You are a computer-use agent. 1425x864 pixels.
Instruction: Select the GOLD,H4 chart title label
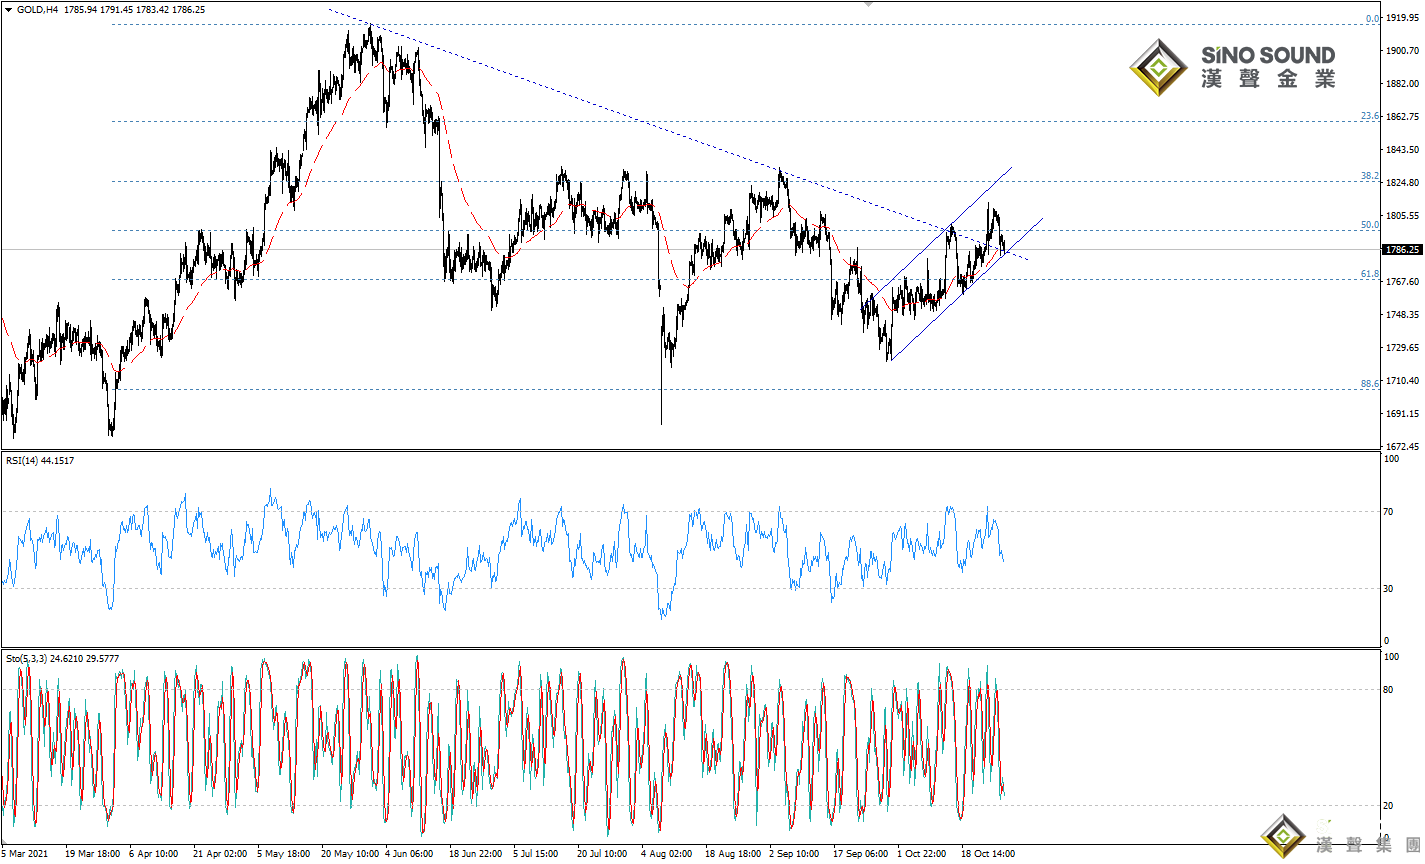(36, 9)
